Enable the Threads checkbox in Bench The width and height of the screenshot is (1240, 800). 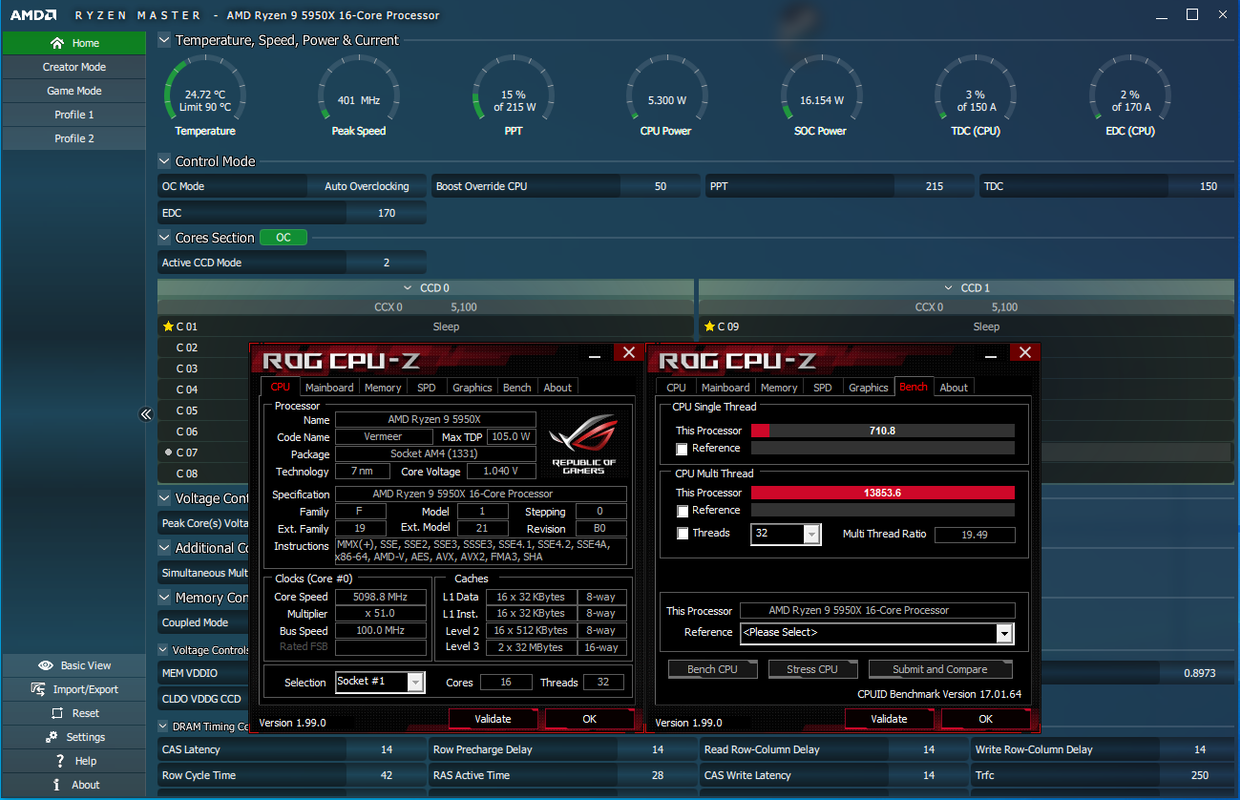(682, 534)
